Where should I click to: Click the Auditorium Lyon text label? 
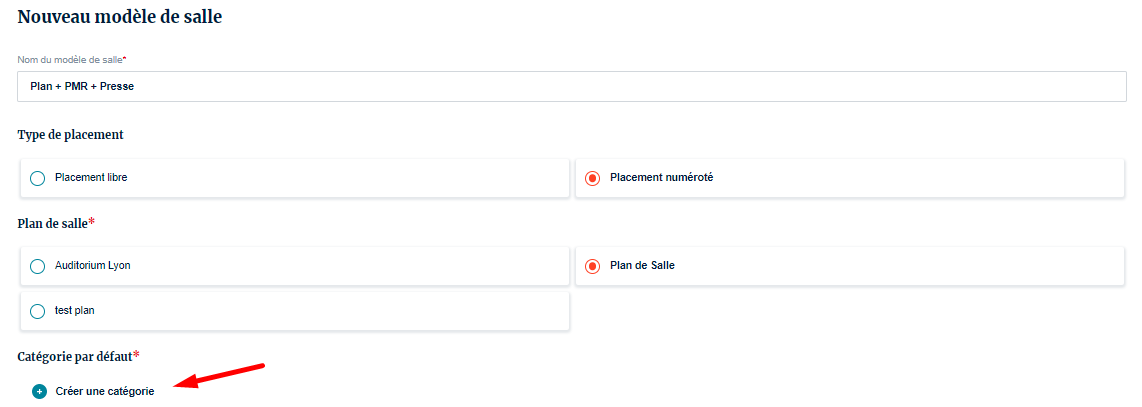click(x=93, y=266)
